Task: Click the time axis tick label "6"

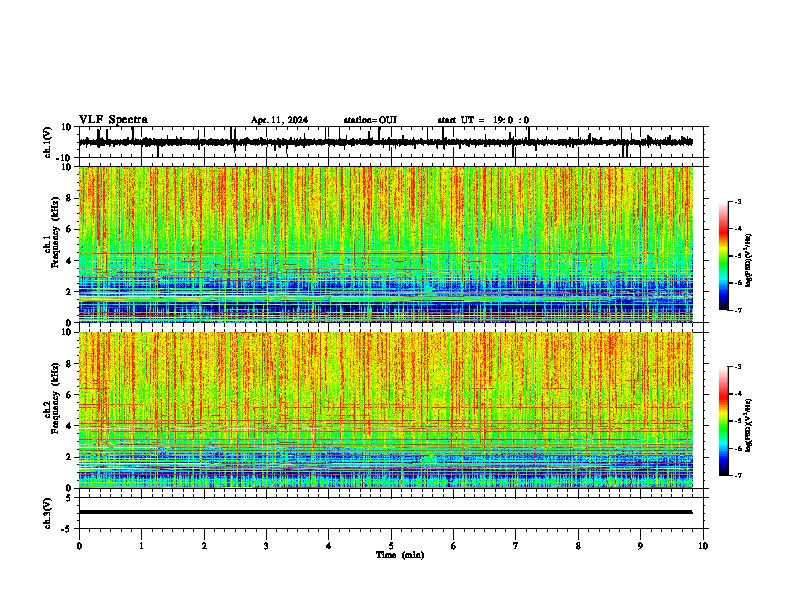Action: pos(454,546)
